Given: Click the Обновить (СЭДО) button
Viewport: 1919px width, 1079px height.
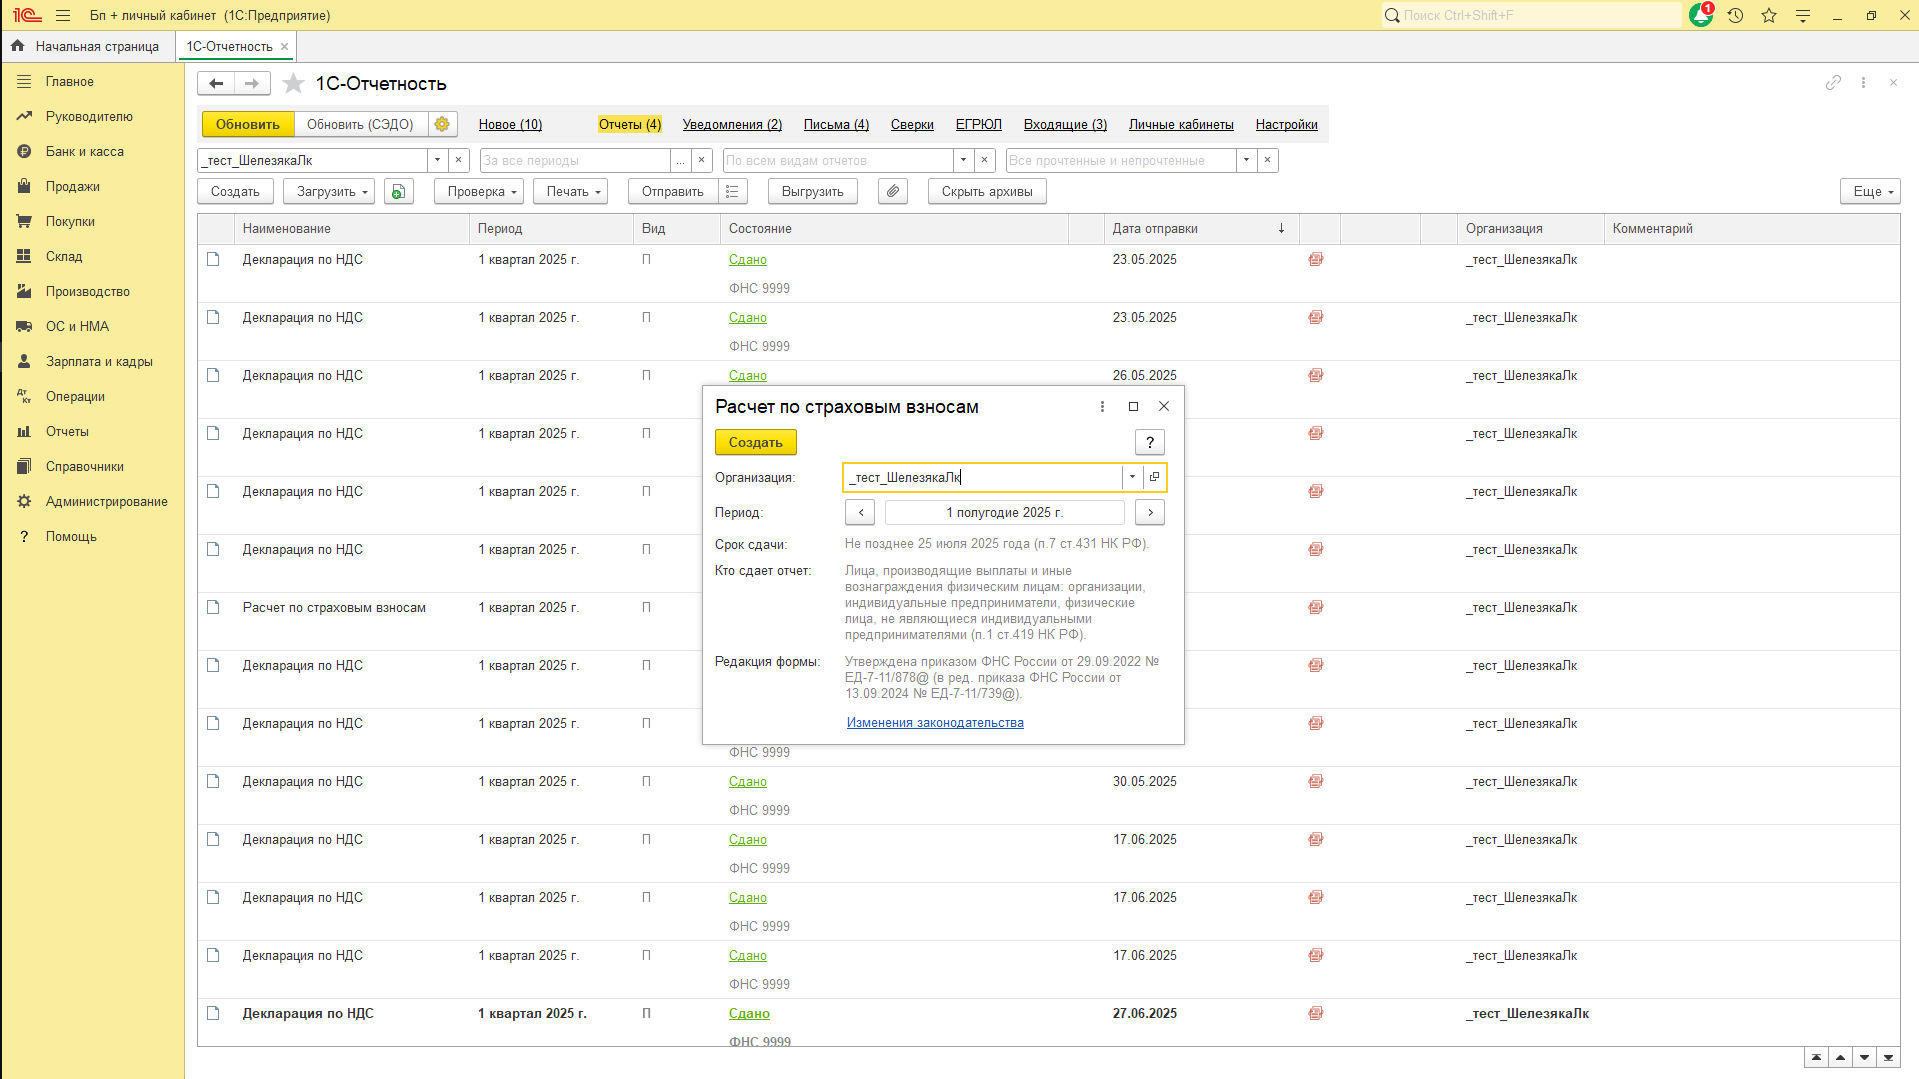Looking at the screenshot, I should [x=360, y=124].
